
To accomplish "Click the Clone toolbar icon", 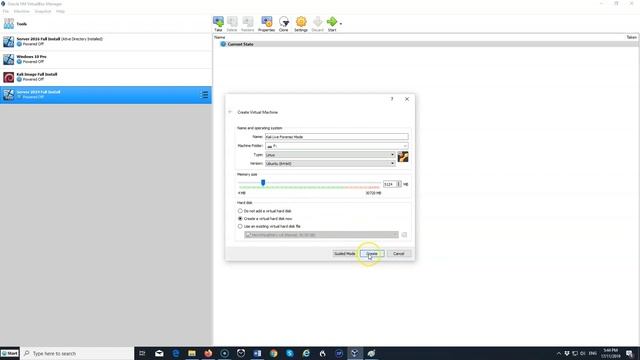I will pos(284,24).
